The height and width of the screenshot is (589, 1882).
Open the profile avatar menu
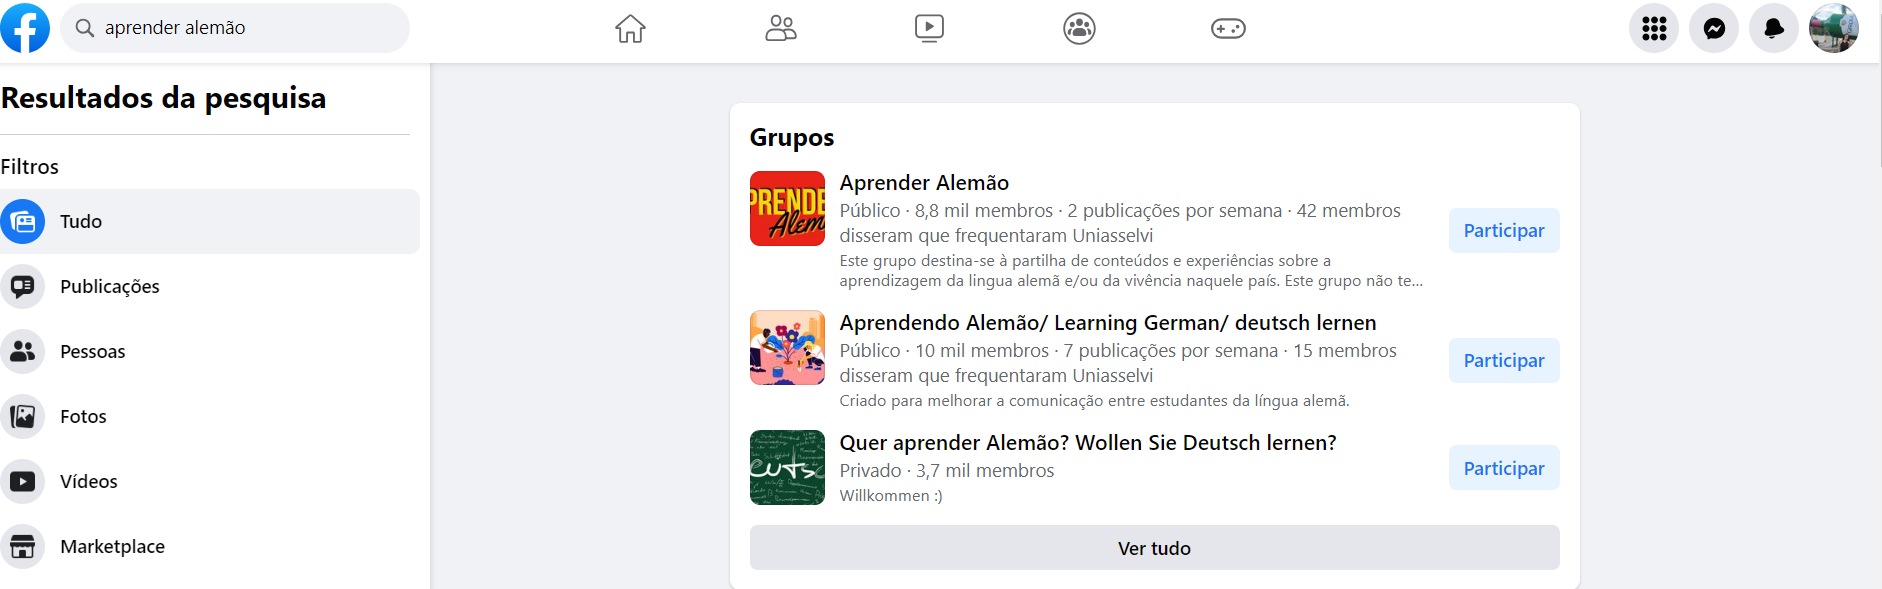click(x=1834, y=28)
